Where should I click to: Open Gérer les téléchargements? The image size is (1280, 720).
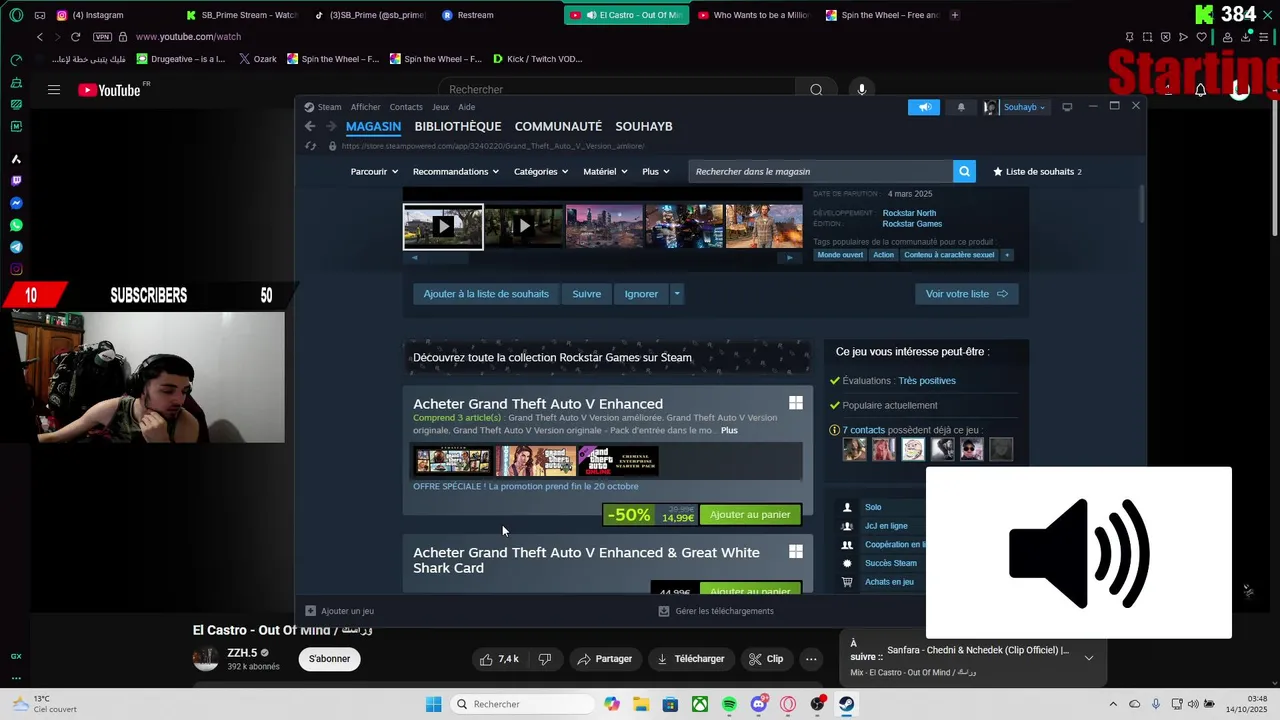(x=716, y=611)
